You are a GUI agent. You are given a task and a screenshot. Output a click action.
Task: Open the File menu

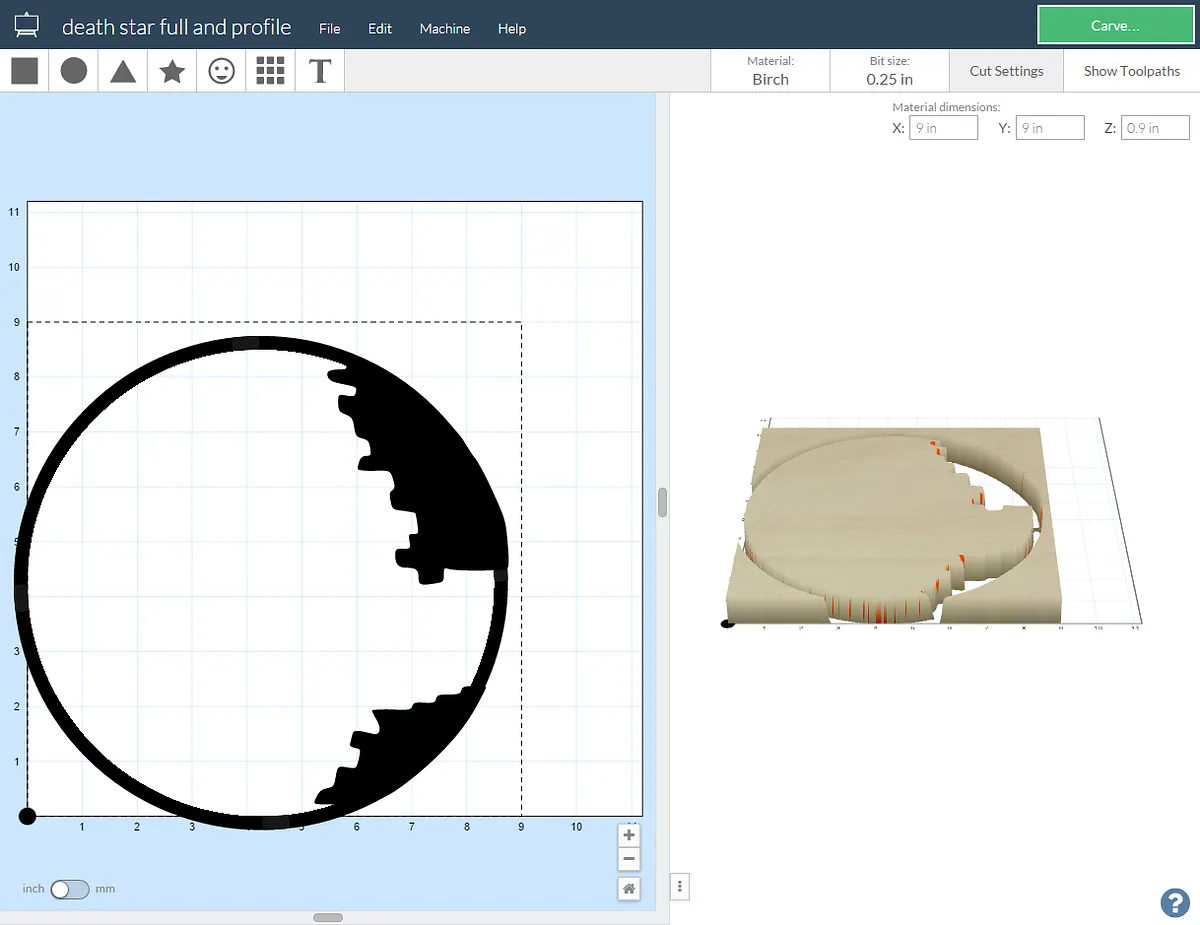[330, 29]
